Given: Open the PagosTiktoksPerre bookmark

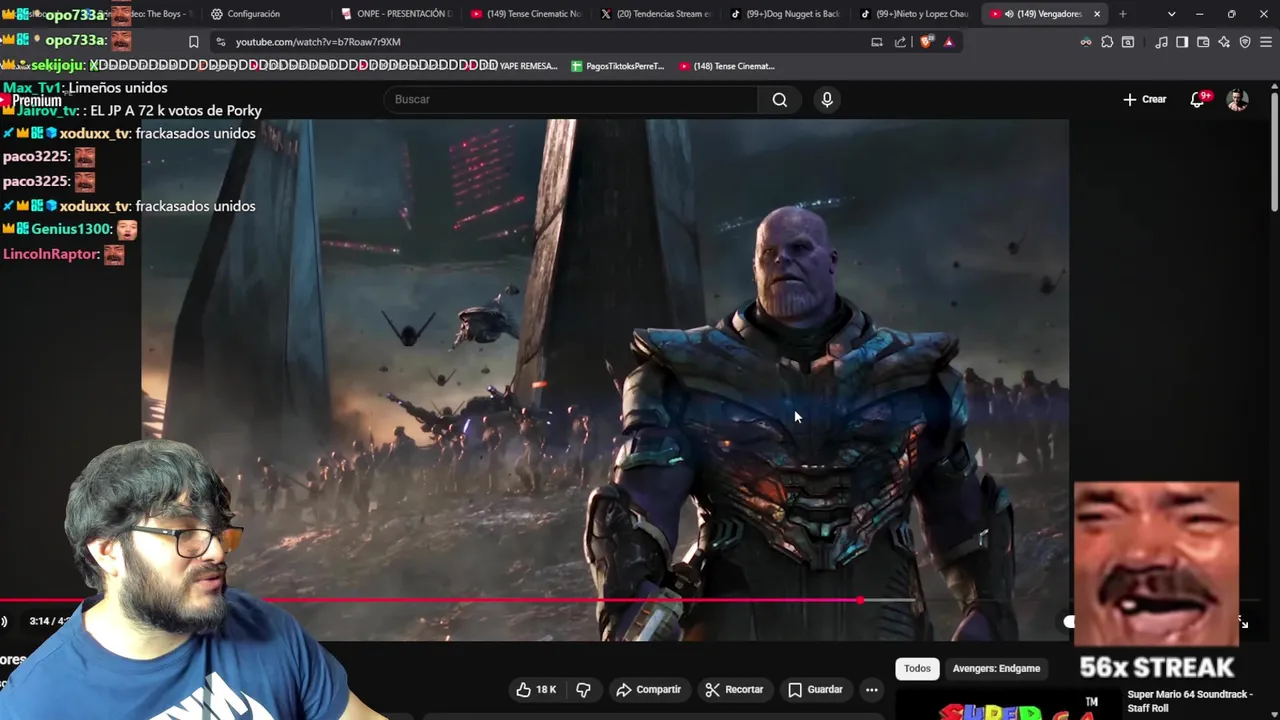Looking at the screenshot, I should pyautogui.click(x=617, y=66).
